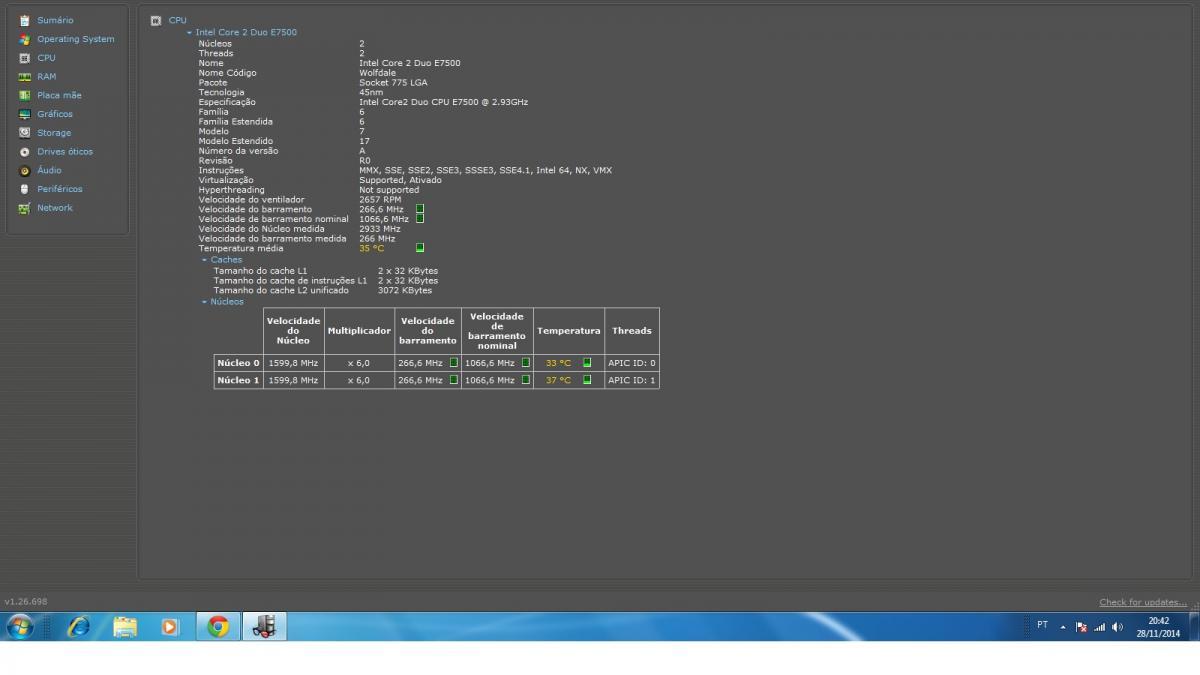Click the Wolfdale code name value
The height and width of the screenshot is (675, 1200).
[377, 73]
